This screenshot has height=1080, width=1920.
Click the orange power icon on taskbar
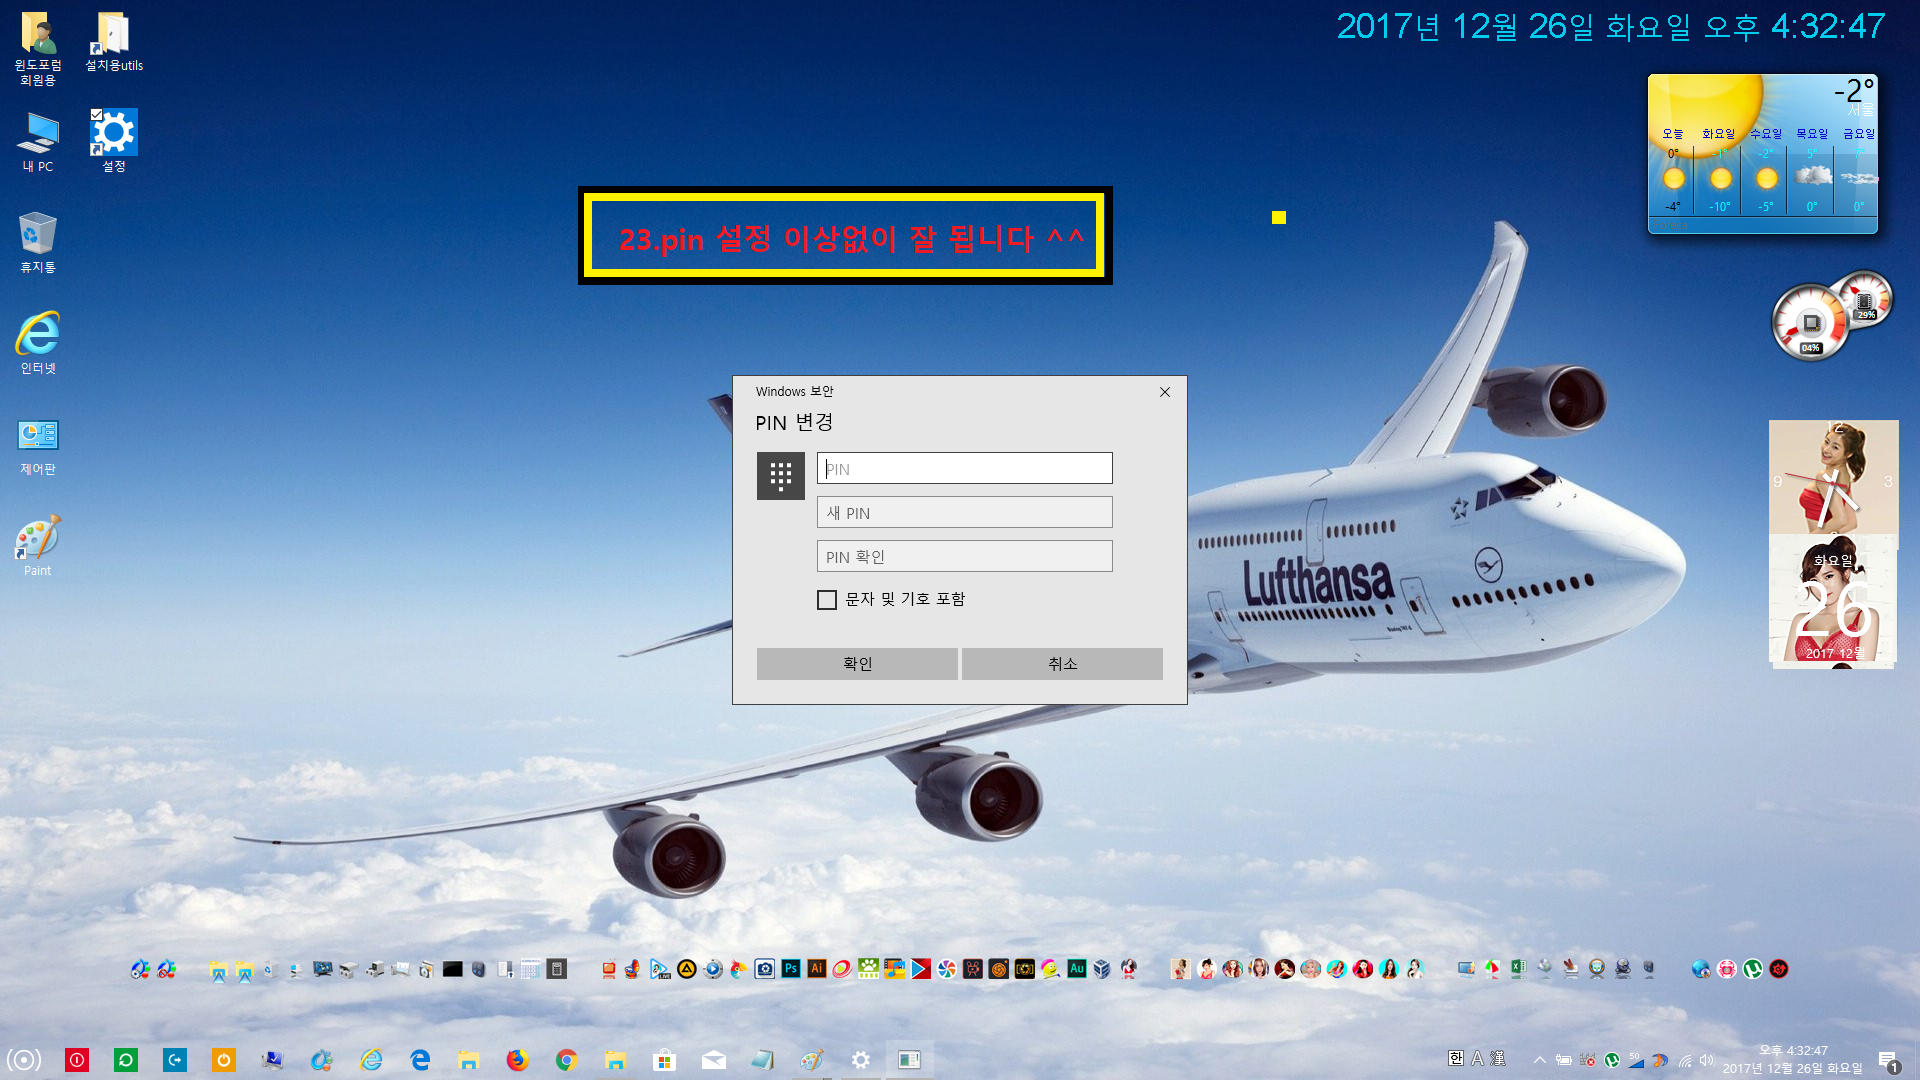click(224, 1060)
